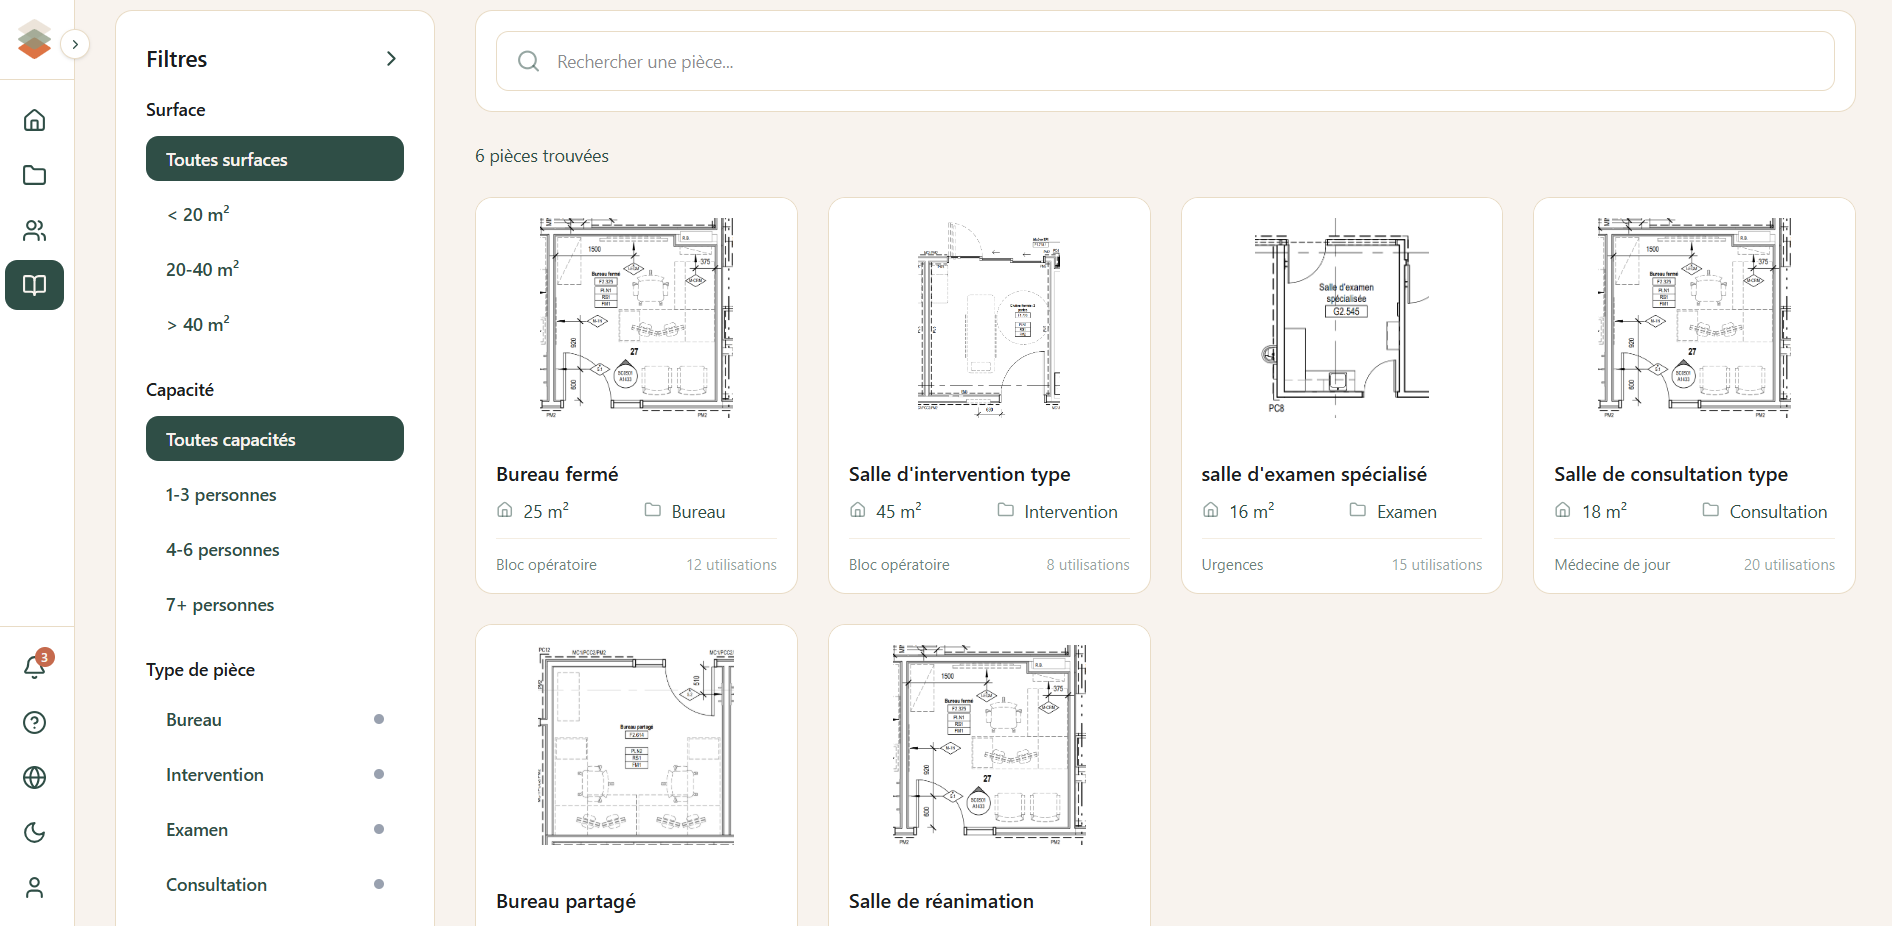
Task: Click folder icon next to Intervention category
Action: tap(1006, 510)
